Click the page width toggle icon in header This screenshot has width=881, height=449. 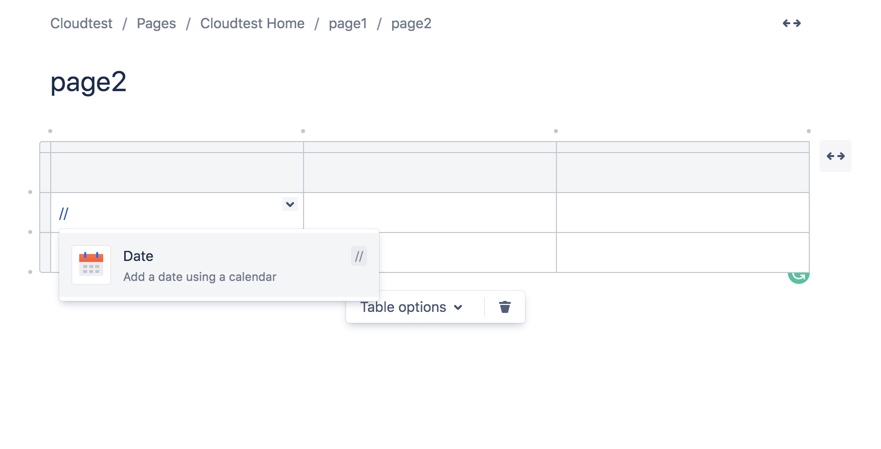(x=791, y=23)
